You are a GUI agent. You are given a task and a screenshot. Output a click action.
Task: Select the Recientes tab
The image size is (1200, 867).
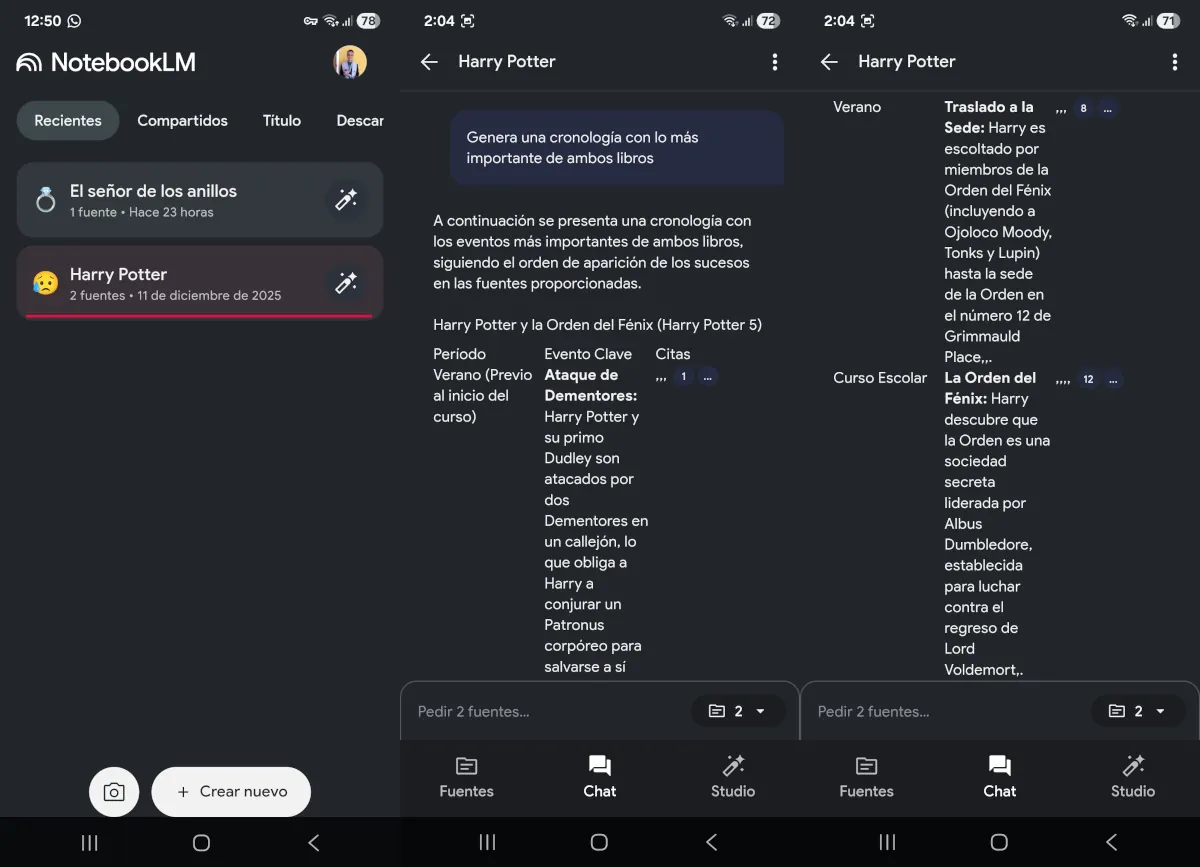[67, 120]
